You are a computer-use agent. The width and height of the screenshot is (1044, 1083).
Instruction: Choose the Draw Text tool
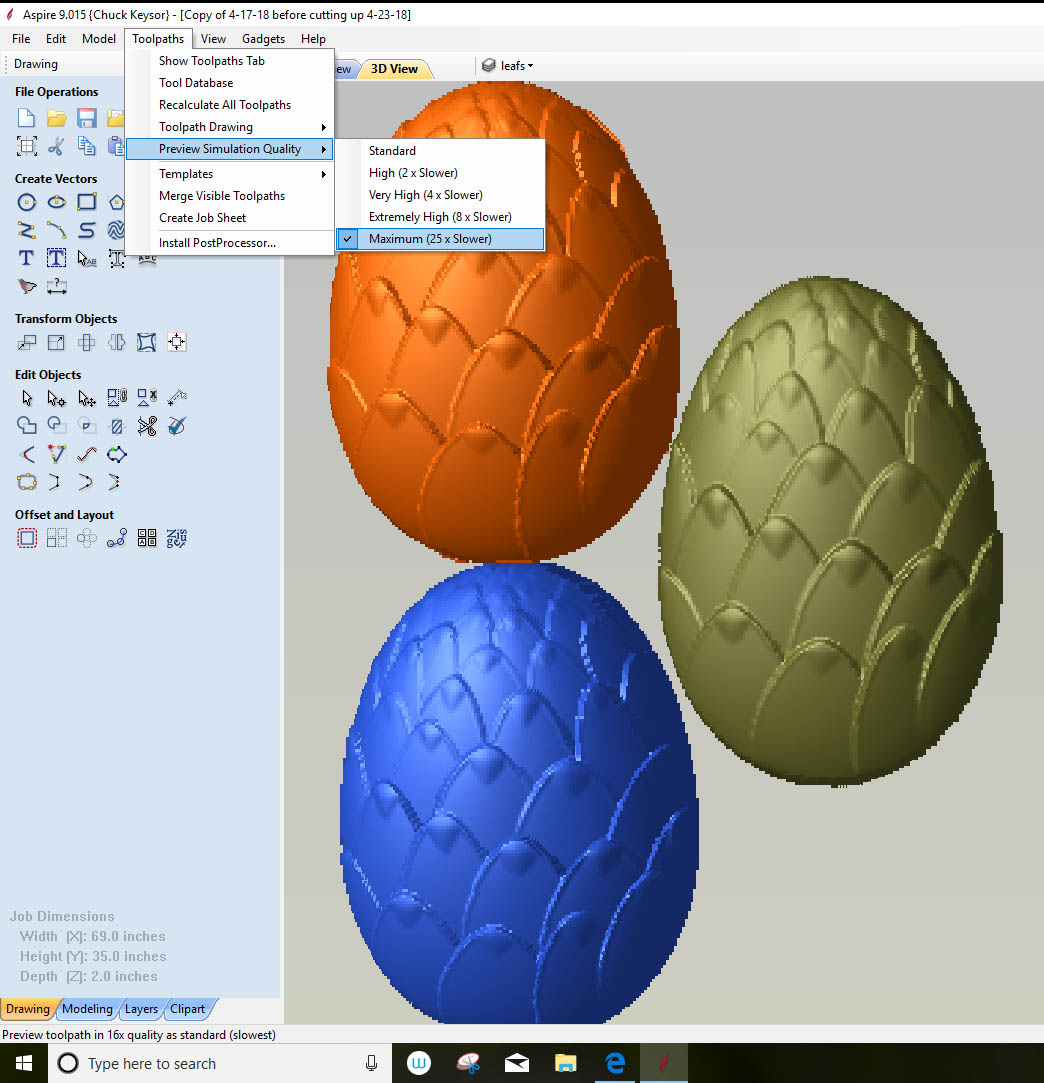(x=27, y=258)
